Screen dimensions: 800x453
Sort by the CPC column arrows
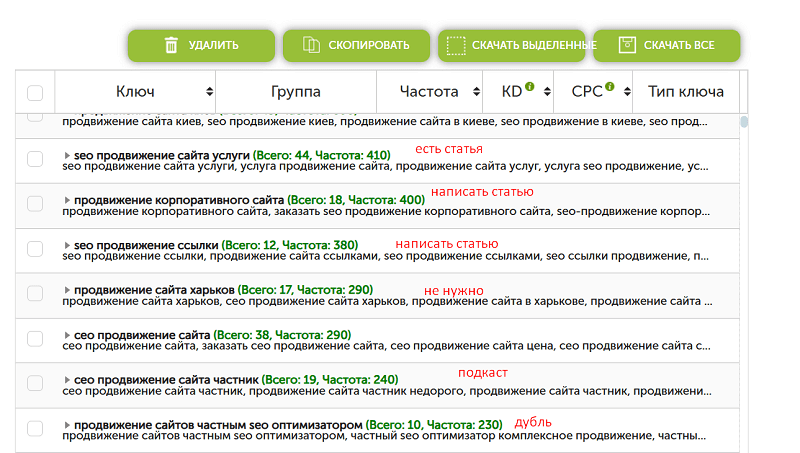tap(627, 92)
